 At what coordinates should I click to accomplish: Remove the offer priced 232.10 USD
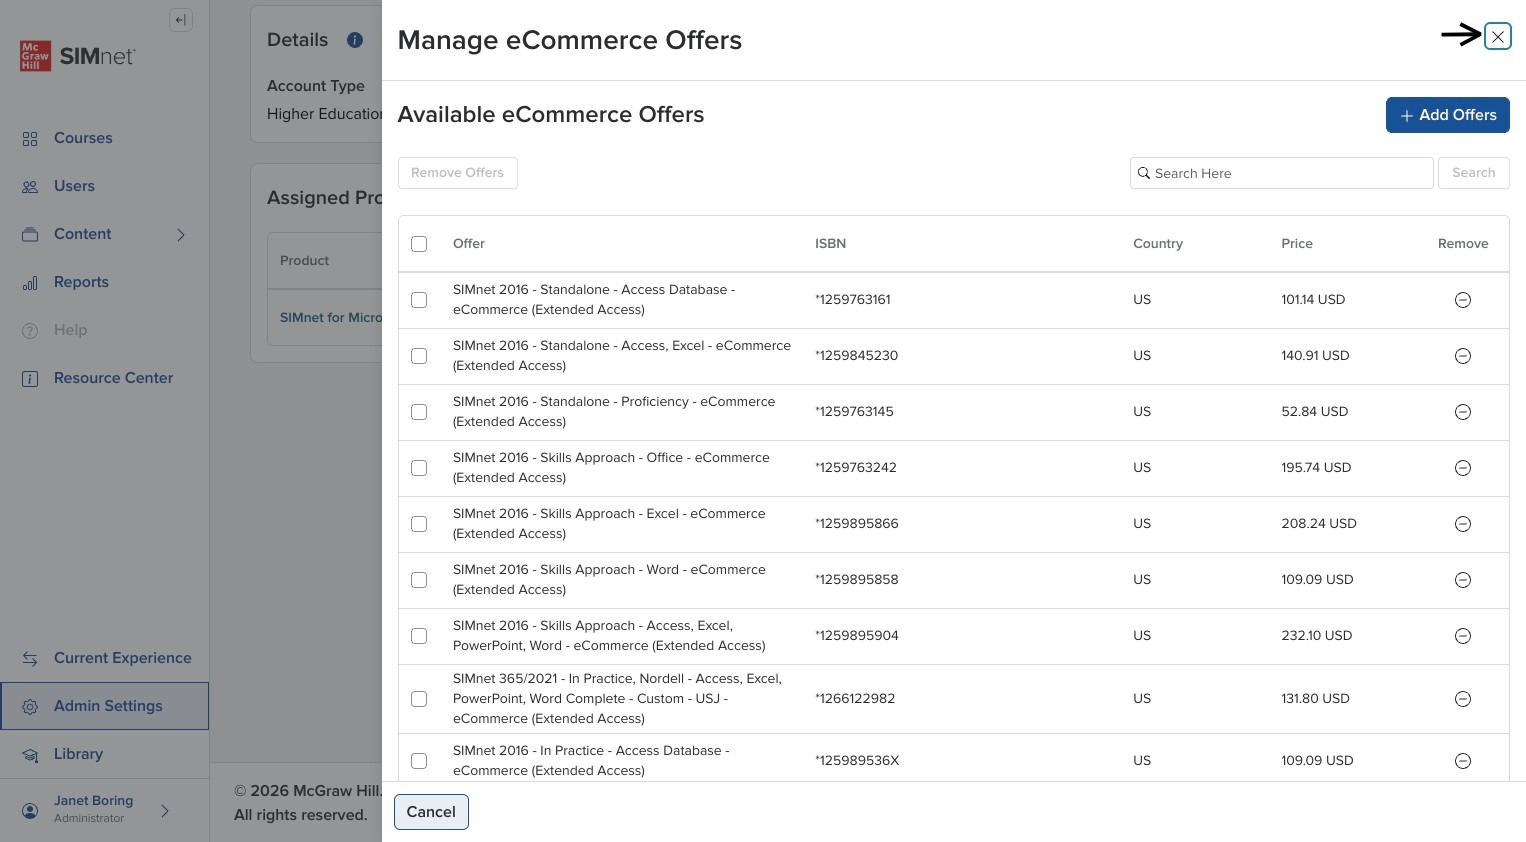[1462, 636]
